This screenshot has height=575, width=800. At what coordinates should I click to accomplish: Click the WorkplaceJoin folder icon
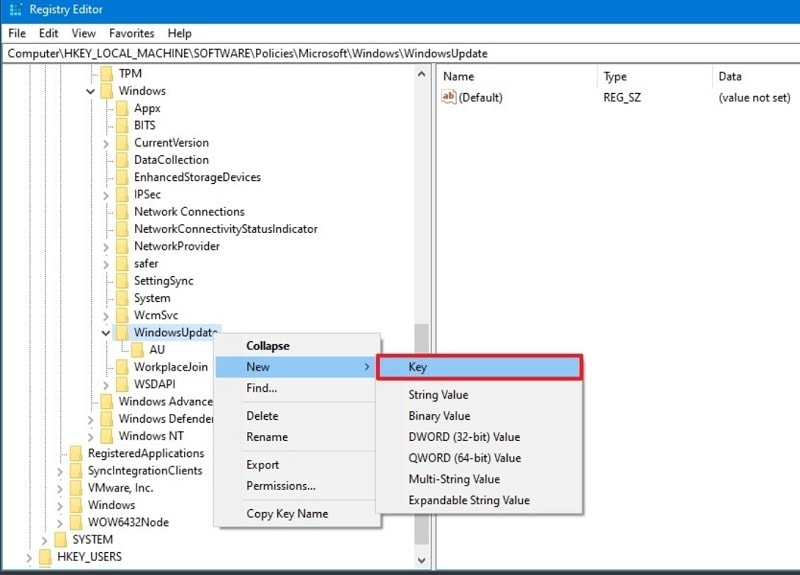point(122,367)
